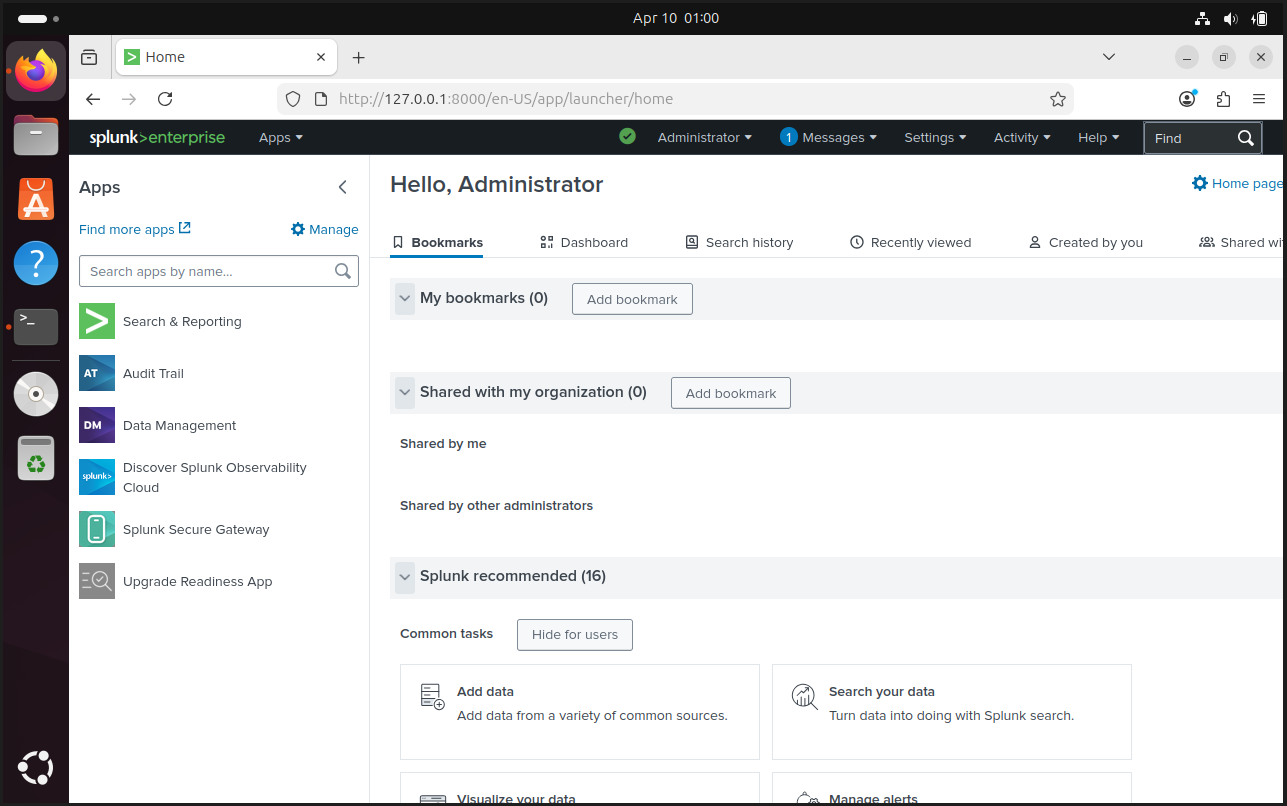Click Add bookmark under My bookmarks

coord(632,299)
